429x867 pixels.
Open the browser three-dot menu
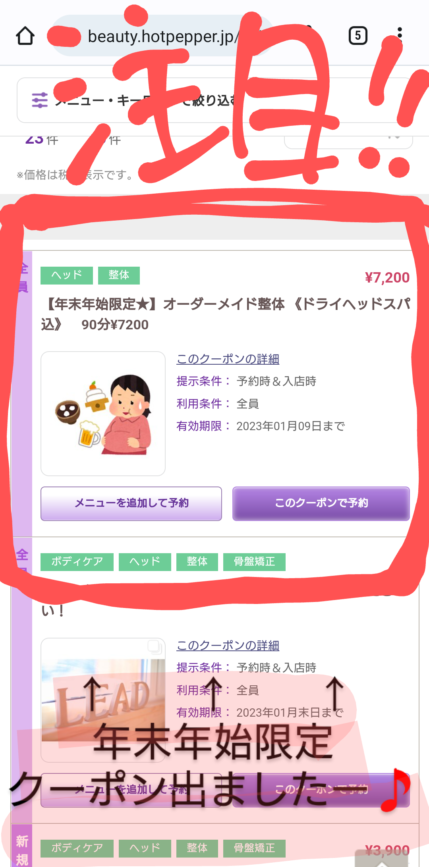400,36
